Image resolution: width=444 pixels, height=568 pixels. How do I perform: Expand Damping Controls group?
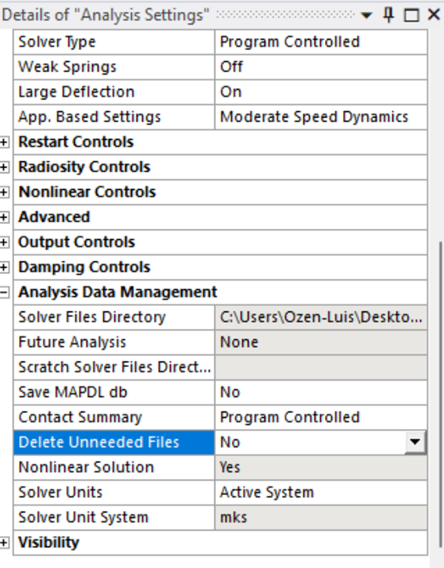click(x=4, y=267)
